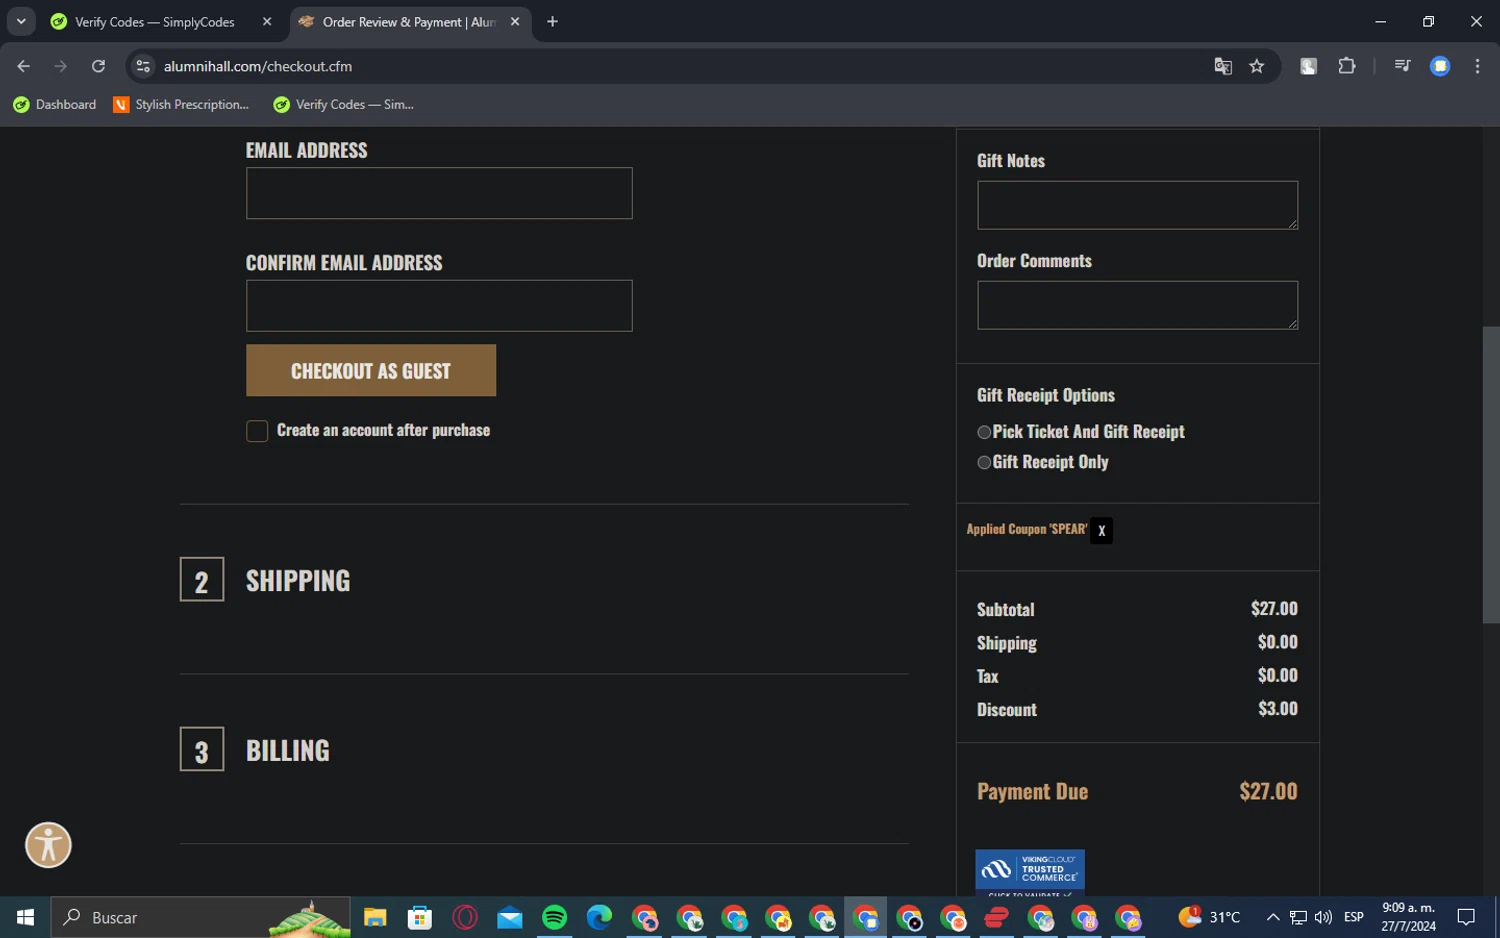Click the address bar URL
The image size is (1500, 938).
point(258,66)
